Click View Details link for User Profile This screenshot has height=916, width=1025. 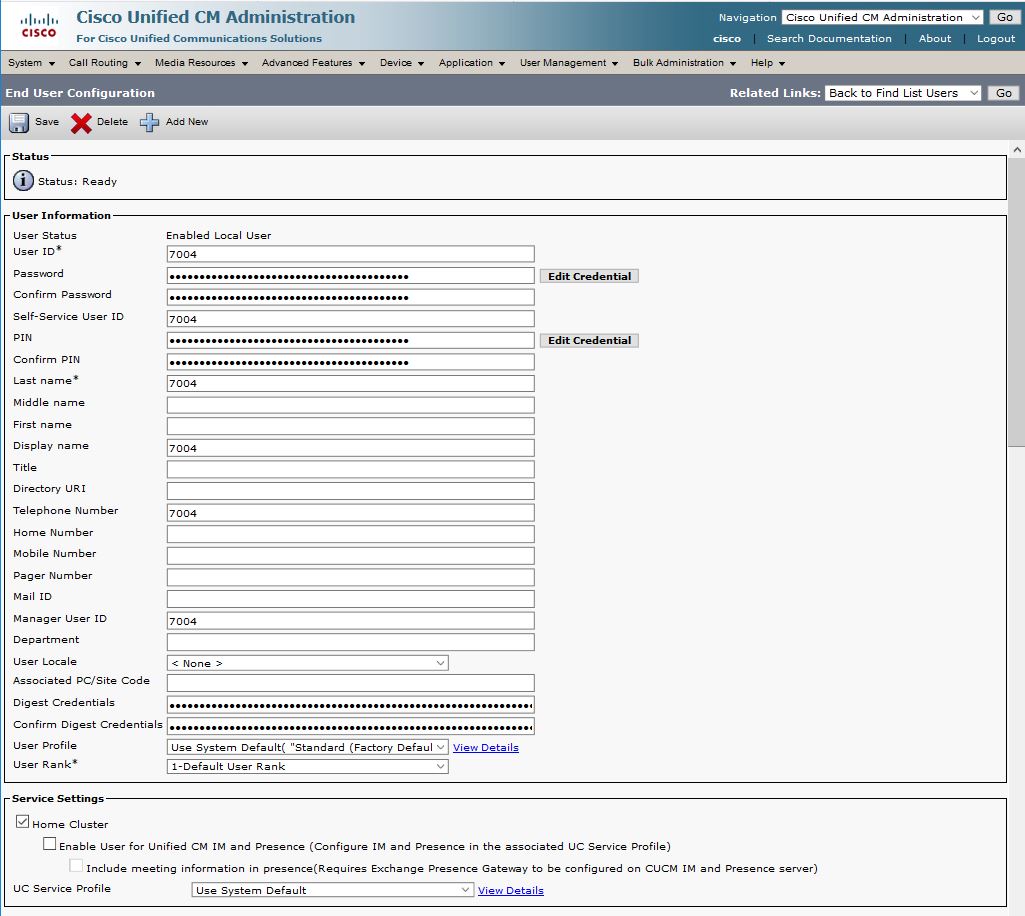[486, 748]
